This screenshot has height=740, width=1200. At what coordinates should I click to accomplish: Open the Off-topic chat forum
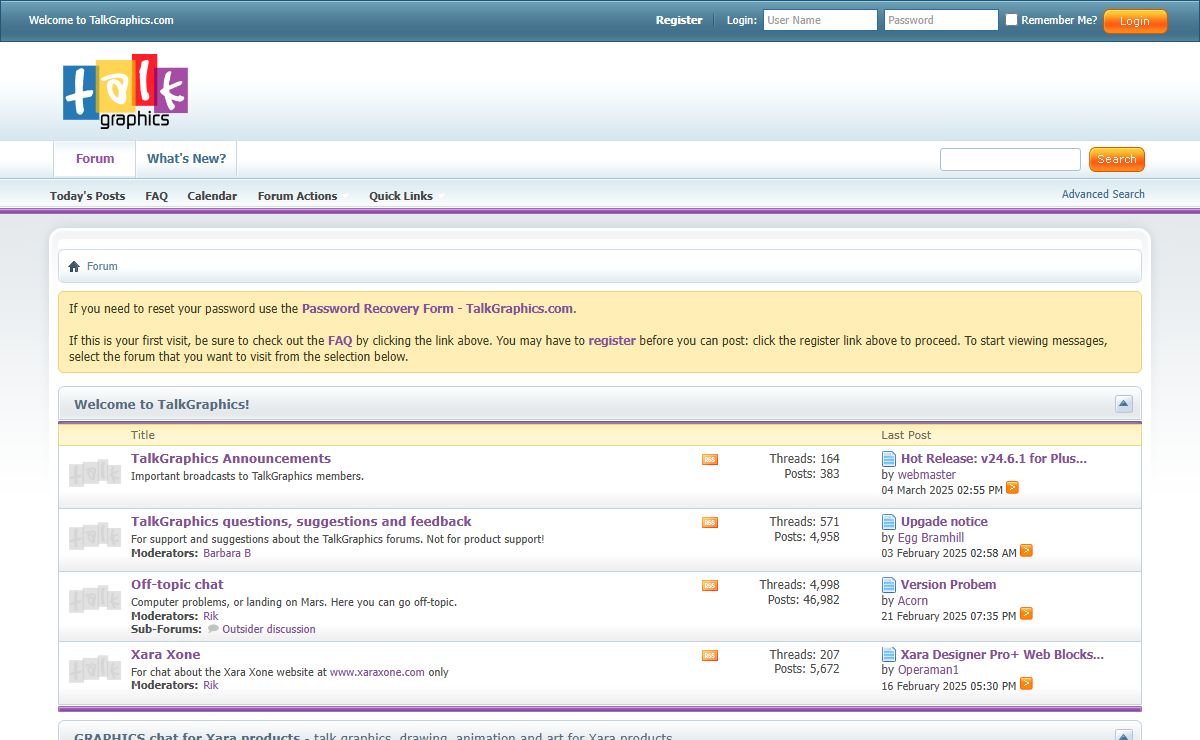pyautogui.click(x=177, y=584)
